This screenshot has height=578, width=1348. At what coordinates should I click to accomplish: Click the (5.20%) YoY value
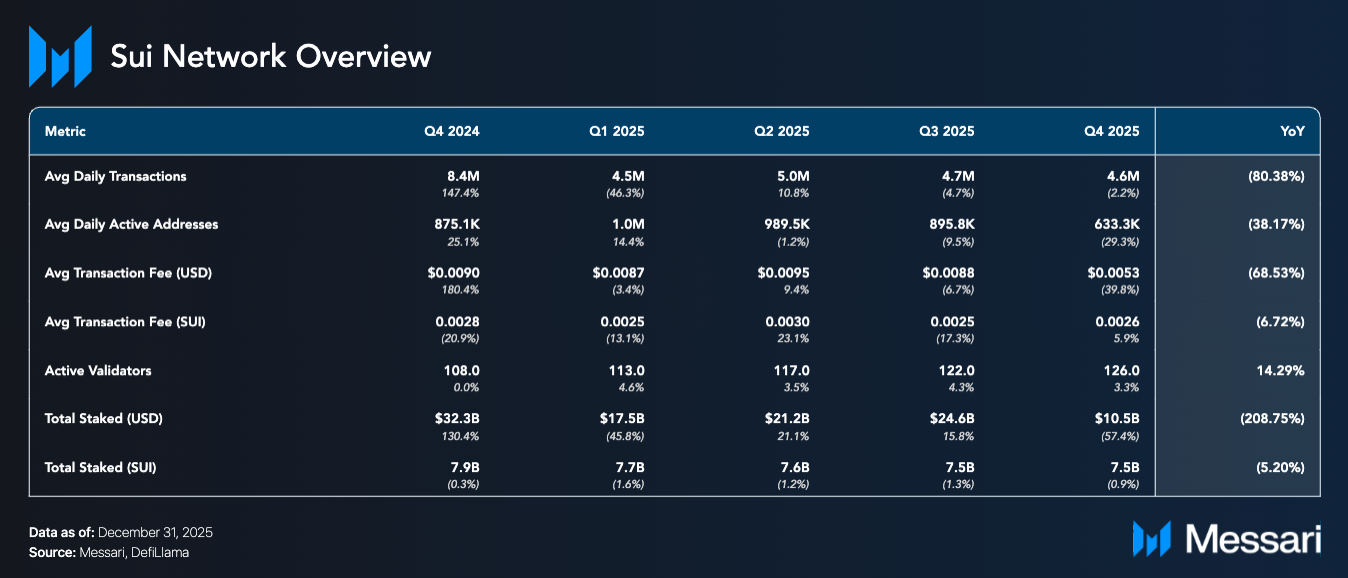pos(1280,467)
